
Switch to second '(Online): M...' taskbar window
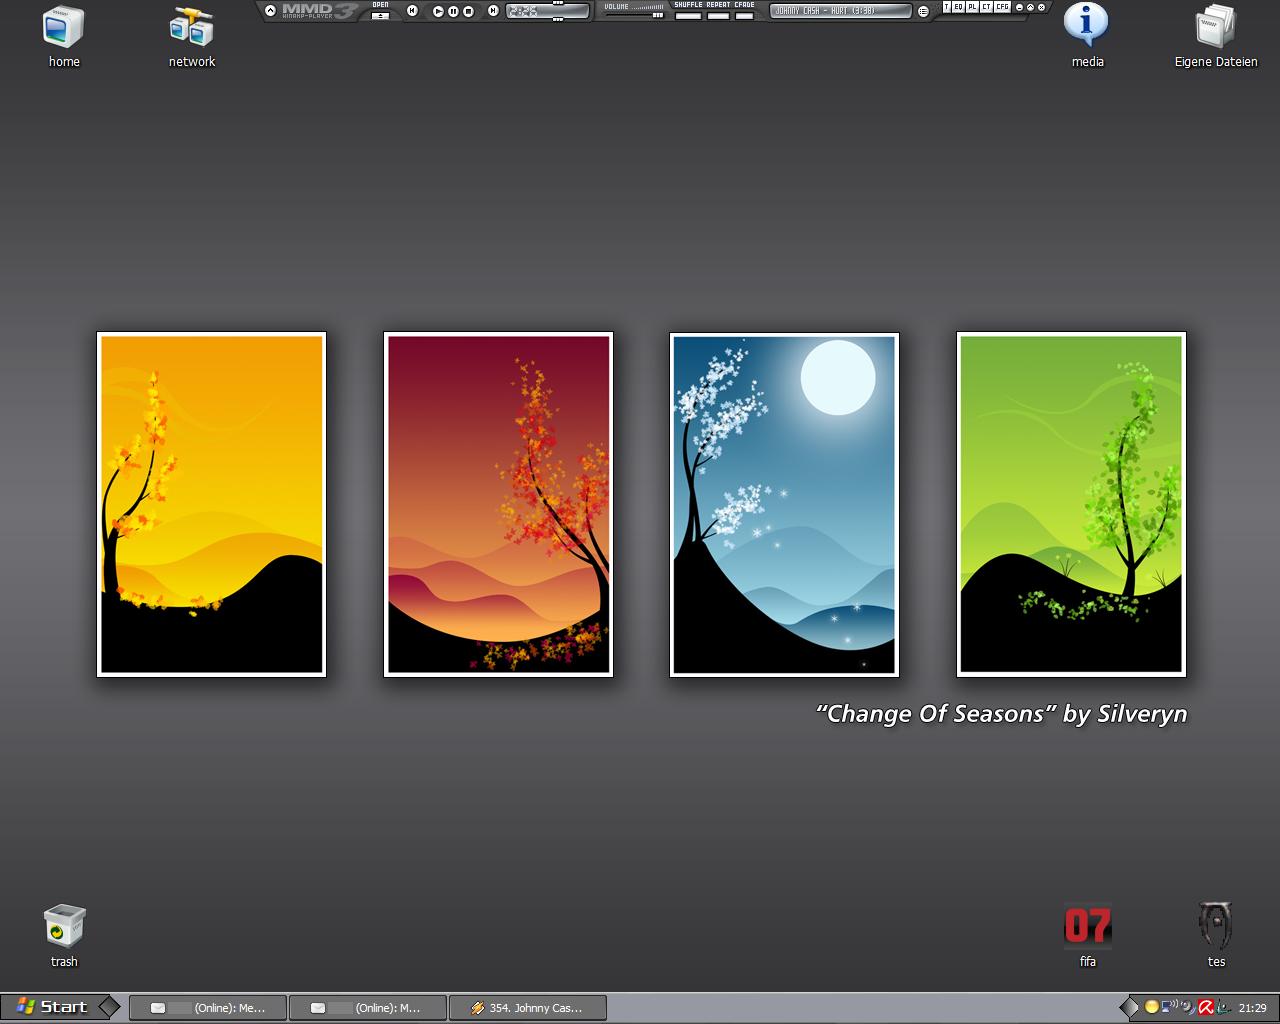coord(367,1008)
